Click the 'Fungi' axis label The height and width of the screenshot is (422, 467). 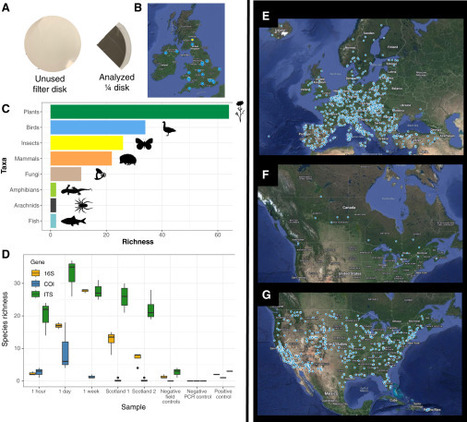[32, 174]
